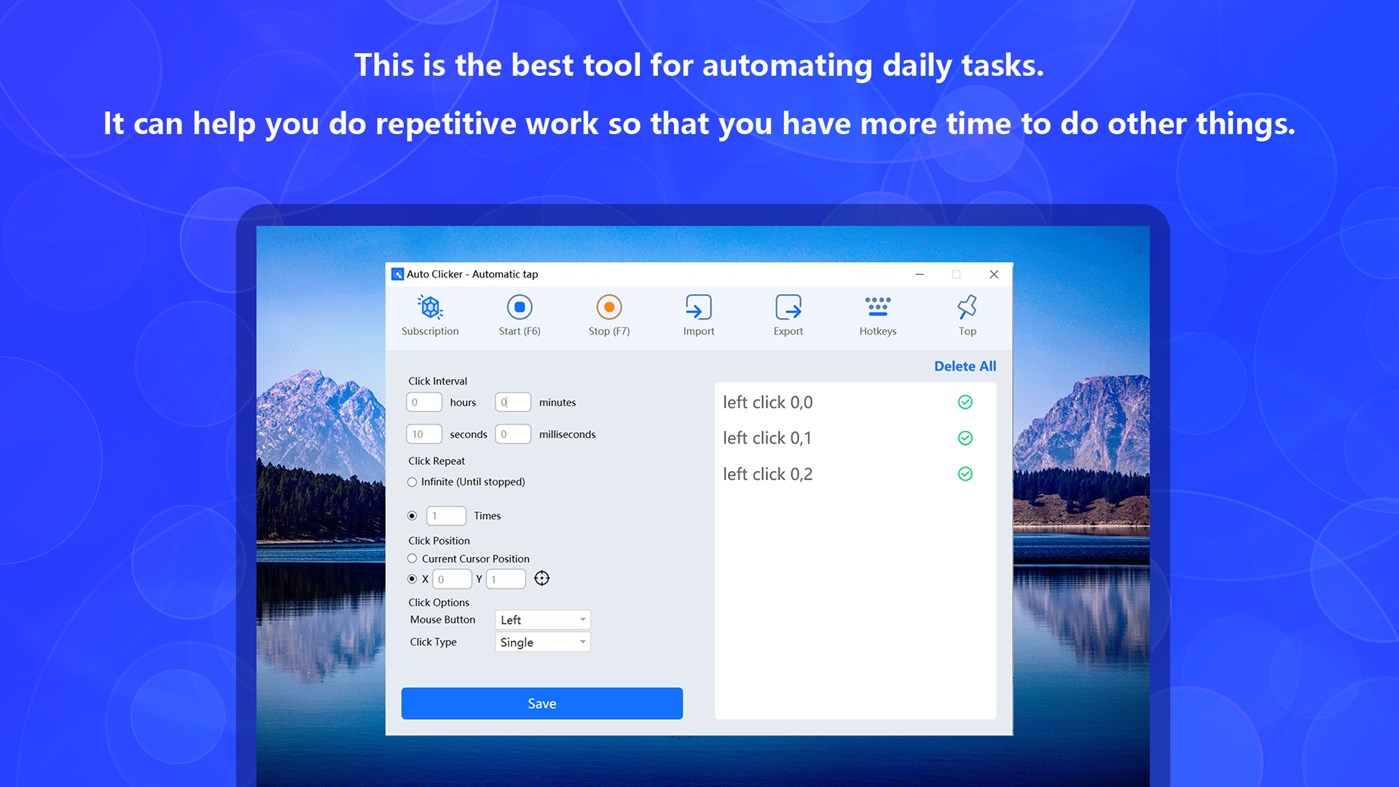1399x787 pixels.
Task: Select the X Y coordinates radio button
Action: (x=412, y=579)
